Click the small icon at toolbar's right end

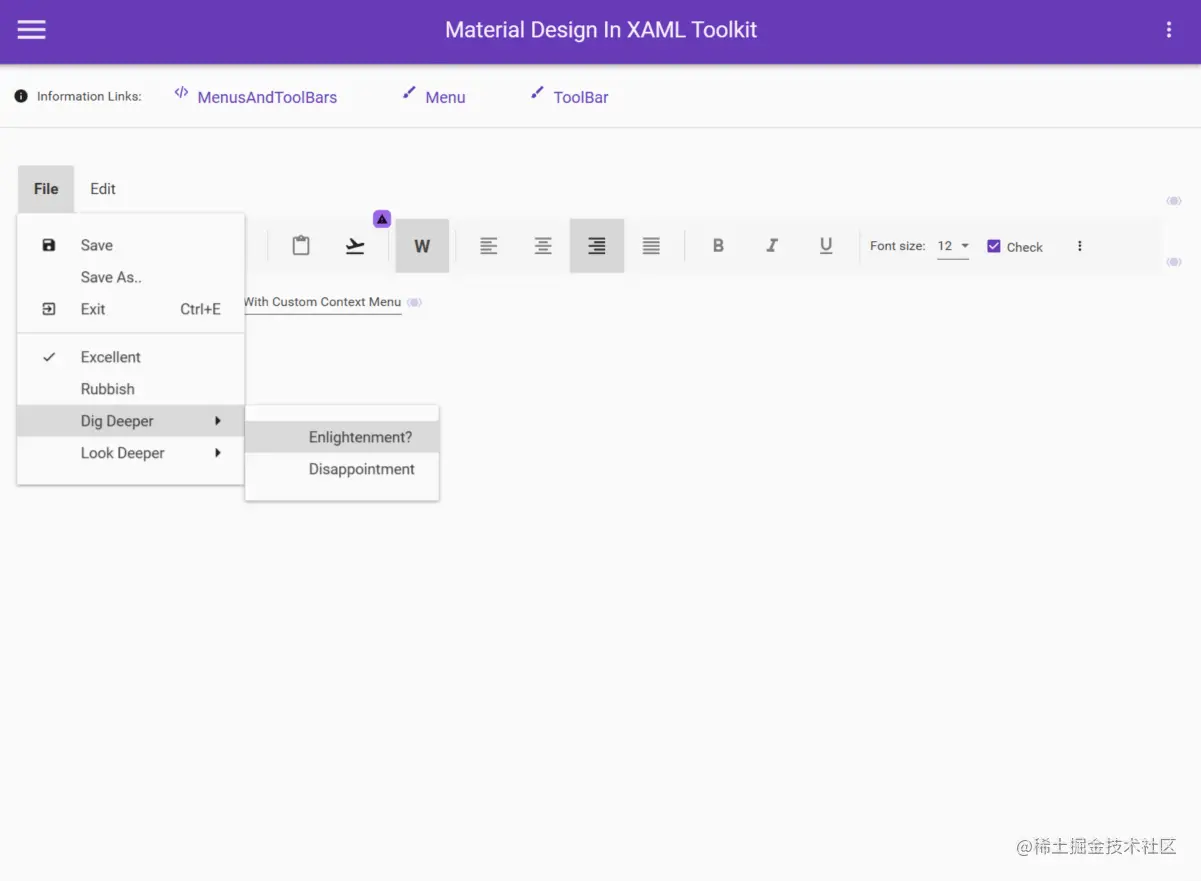[x=1174, y=262]
